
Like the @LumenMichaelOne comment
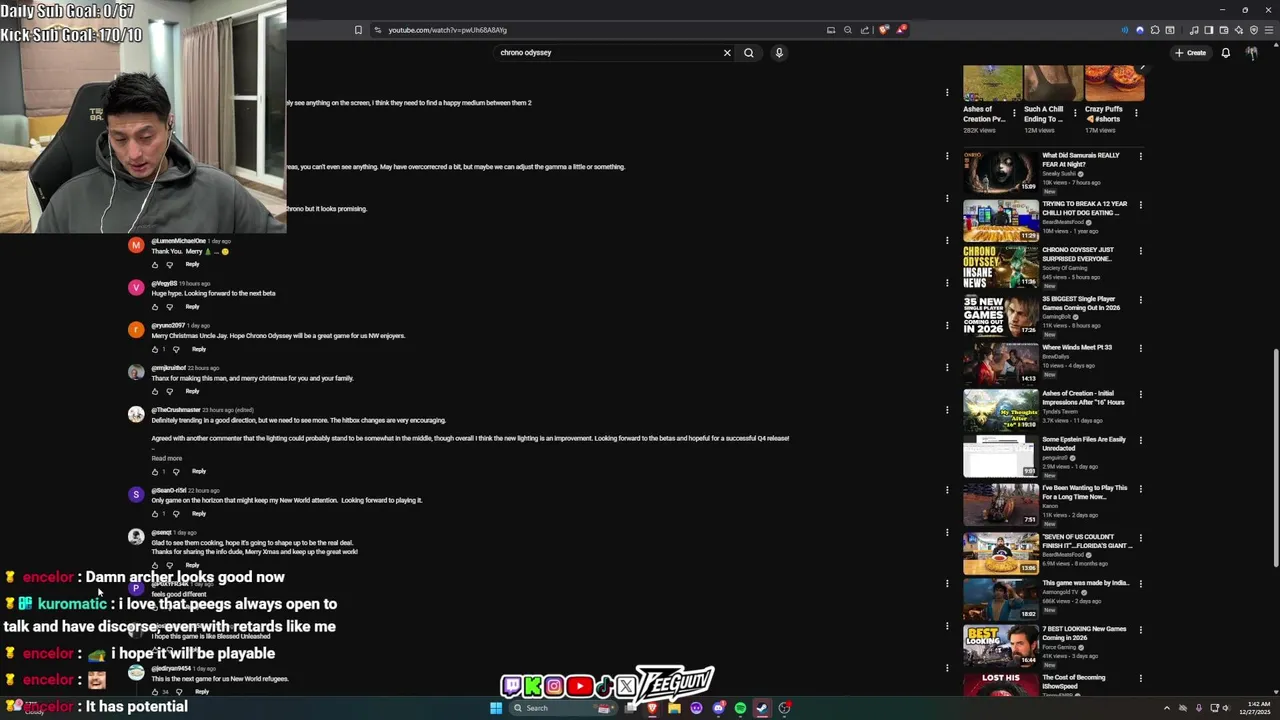pyautogui.click(x=155, y=265)
